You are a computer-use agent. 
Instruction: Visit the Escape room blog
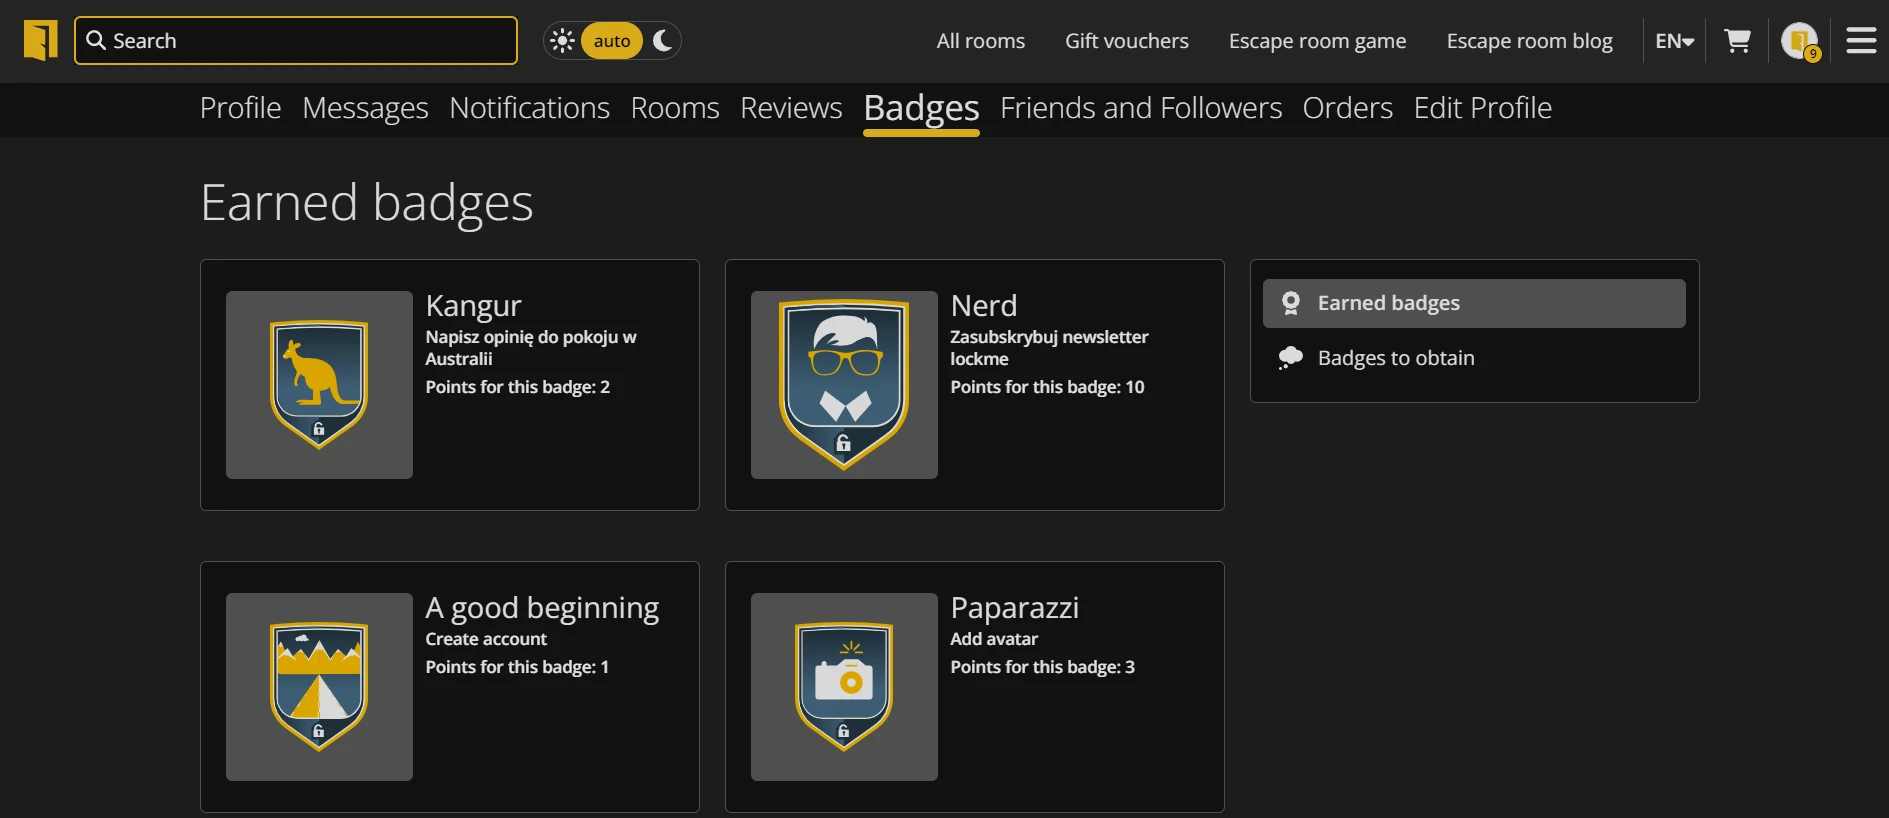(x=1529, y=41)
